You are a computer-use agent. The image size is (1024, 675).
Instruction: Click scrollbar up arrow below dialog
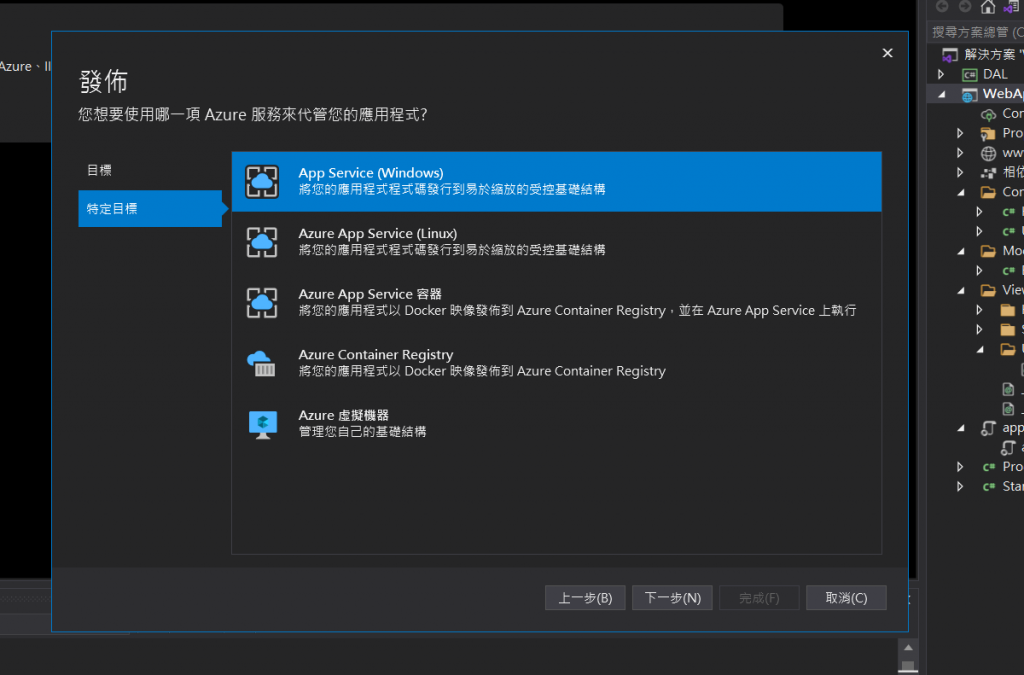pos(908,648)
